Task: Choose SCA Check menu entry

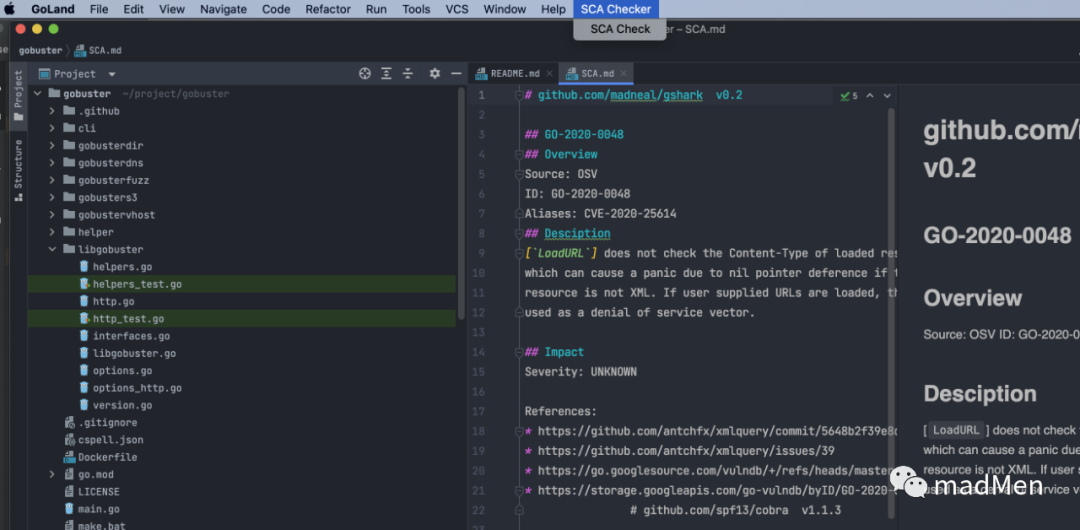Action: 620,29
